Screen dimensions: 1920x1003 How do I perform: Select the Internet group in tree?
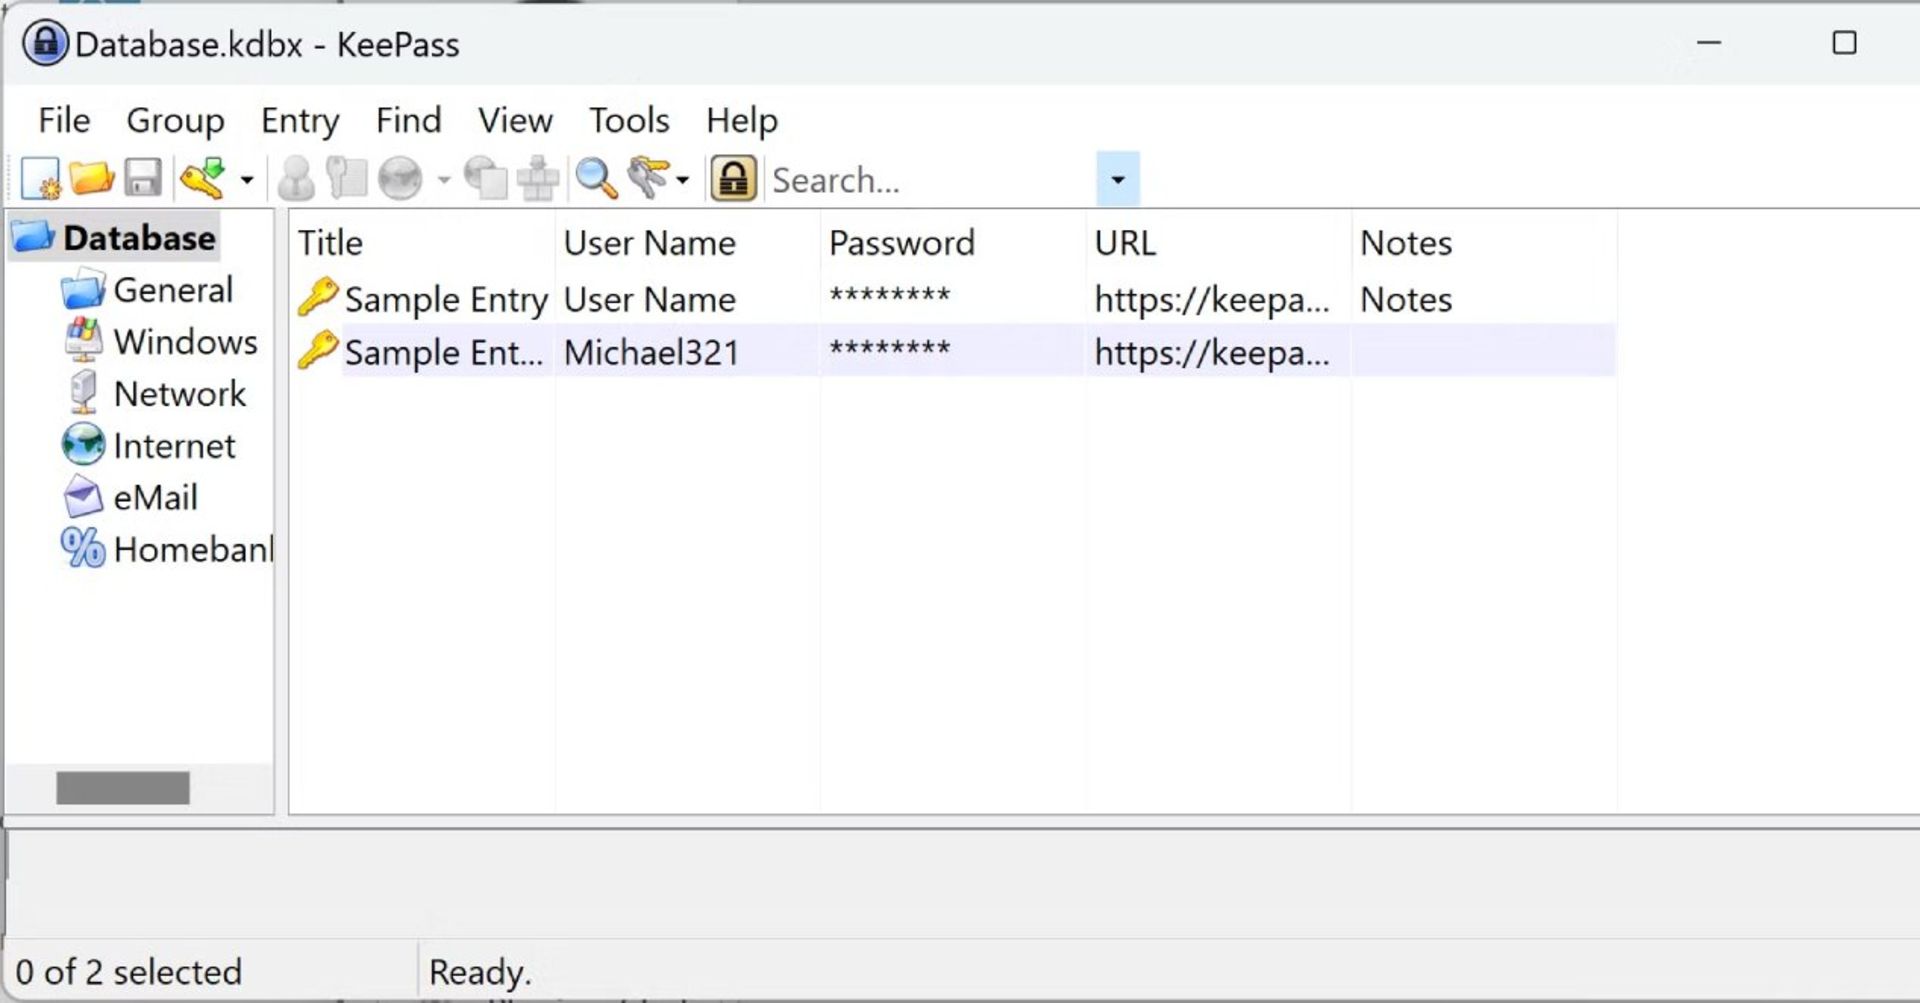click(175, 446)
